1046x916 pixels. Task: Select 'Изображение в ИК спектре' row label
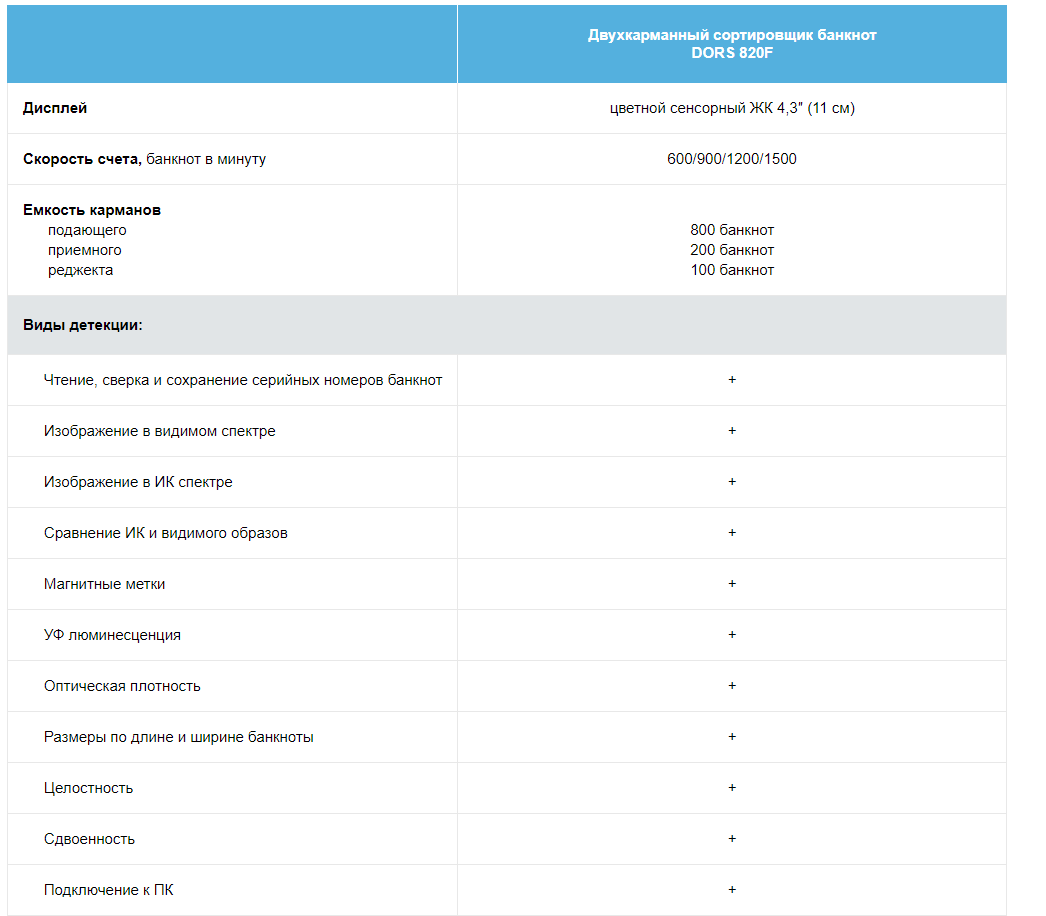138,482
